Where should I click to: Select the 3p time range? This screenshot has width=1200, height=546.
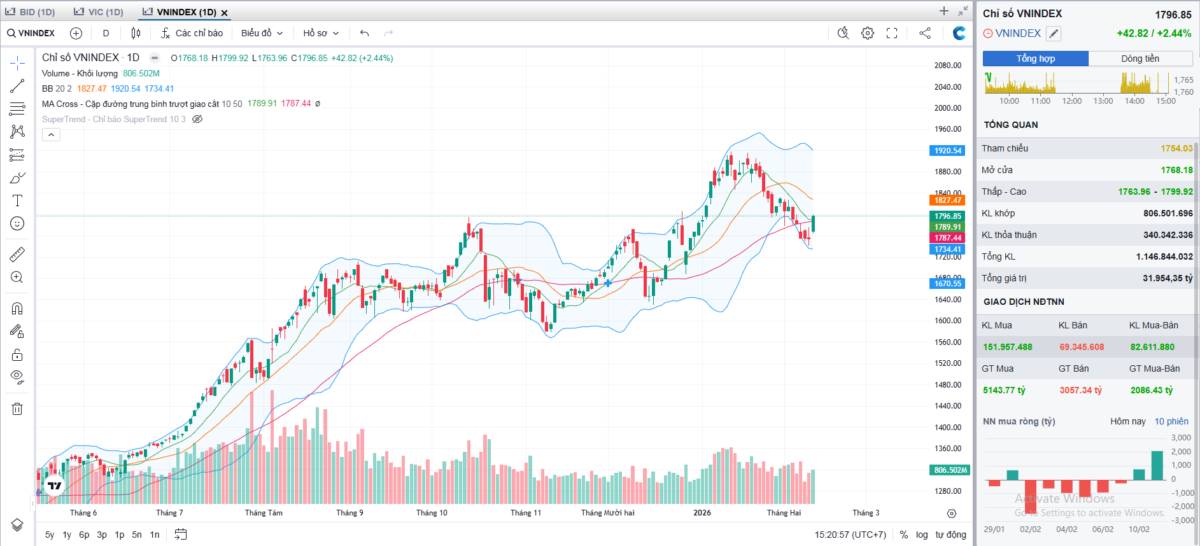[102, 535]
